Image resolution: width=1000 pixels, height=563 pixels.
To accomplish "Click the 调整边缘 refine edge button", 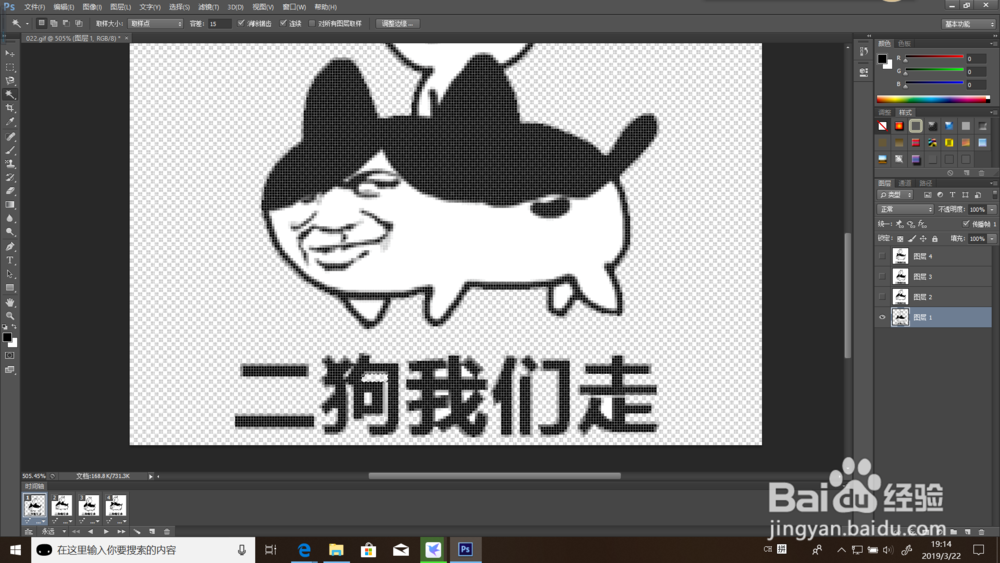I will pos(397,23).
